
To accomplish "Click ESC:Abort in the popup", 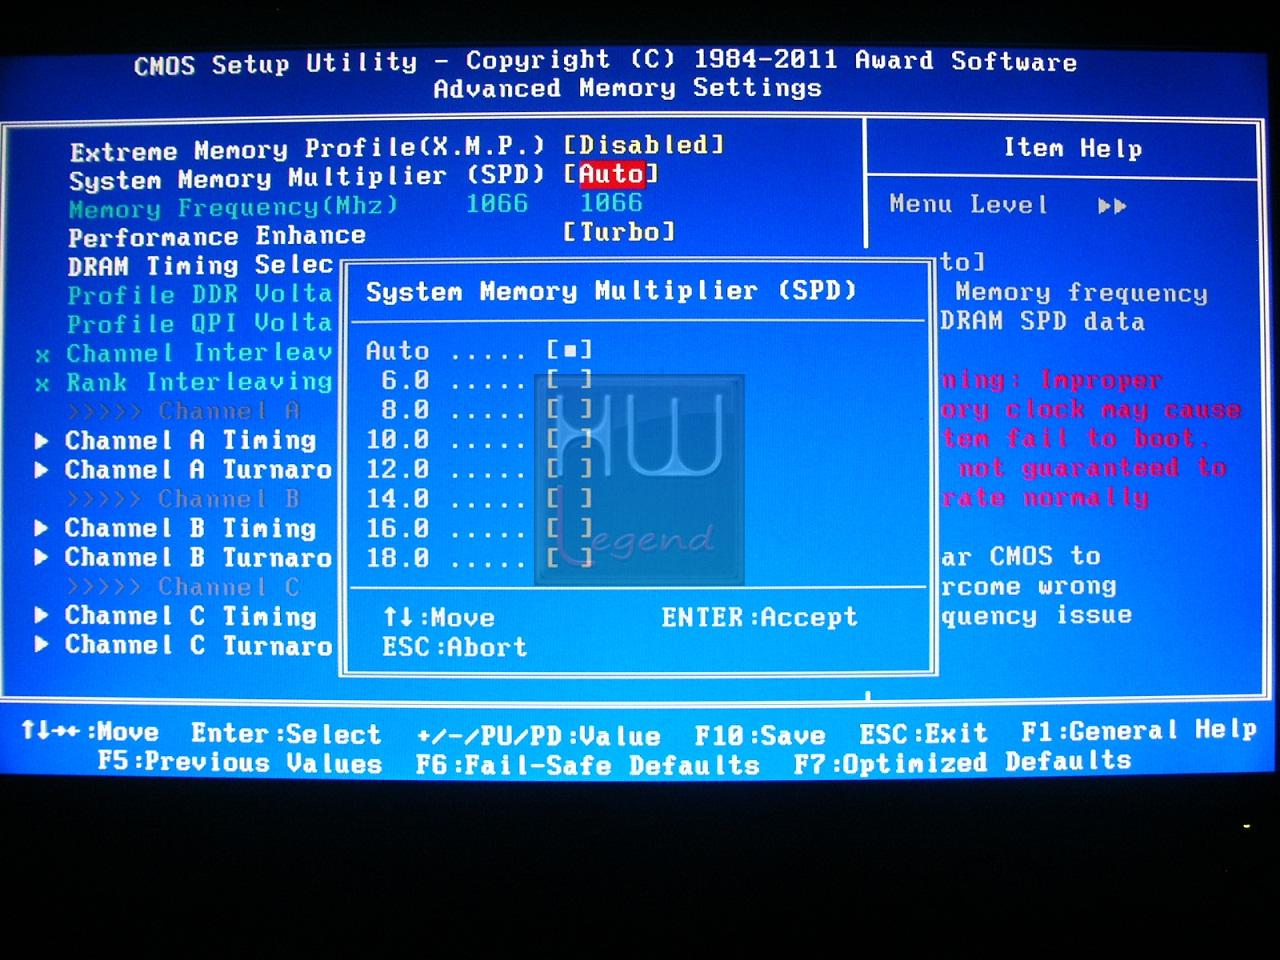I will tap(454, 647).
